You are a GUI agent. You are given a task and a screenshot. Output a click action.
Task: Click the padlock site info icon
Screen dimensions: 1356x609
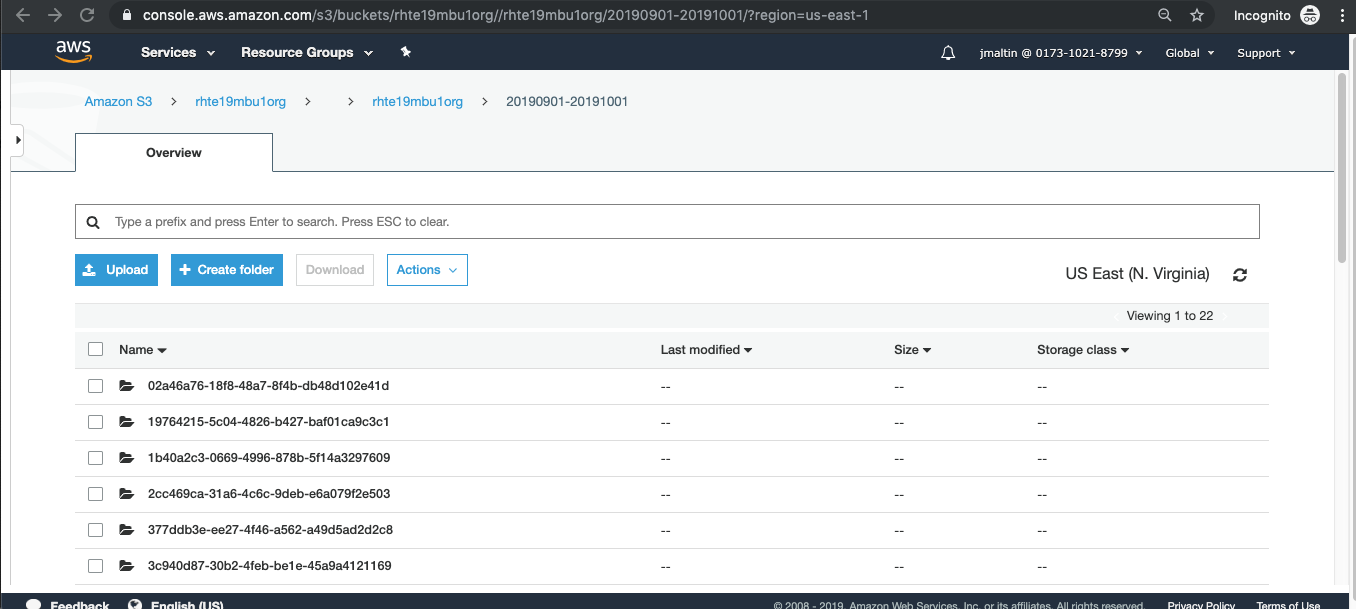(x=126, y=16)
